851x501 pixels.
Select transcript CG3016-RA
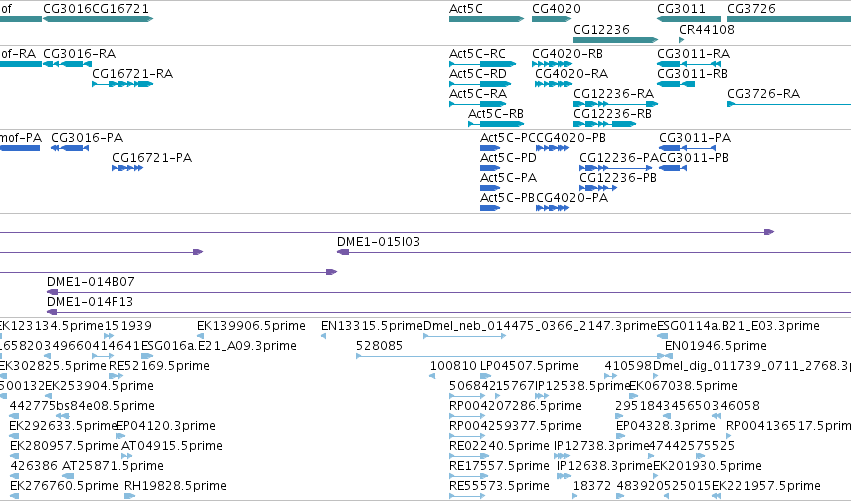[67, 64]
